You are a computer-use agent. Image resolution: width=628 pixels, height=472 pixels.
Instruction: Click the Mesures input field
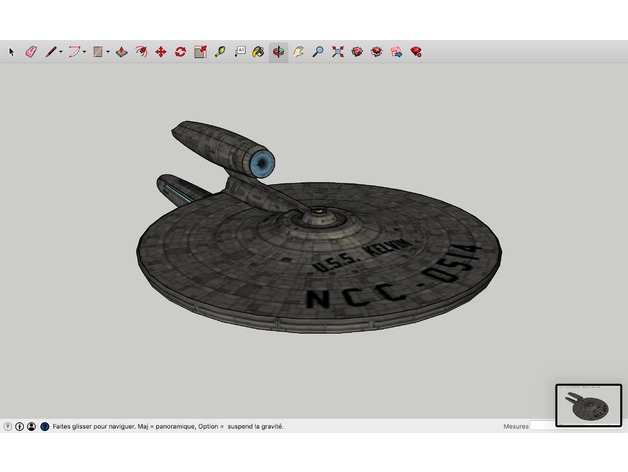(x=543, y=426)
